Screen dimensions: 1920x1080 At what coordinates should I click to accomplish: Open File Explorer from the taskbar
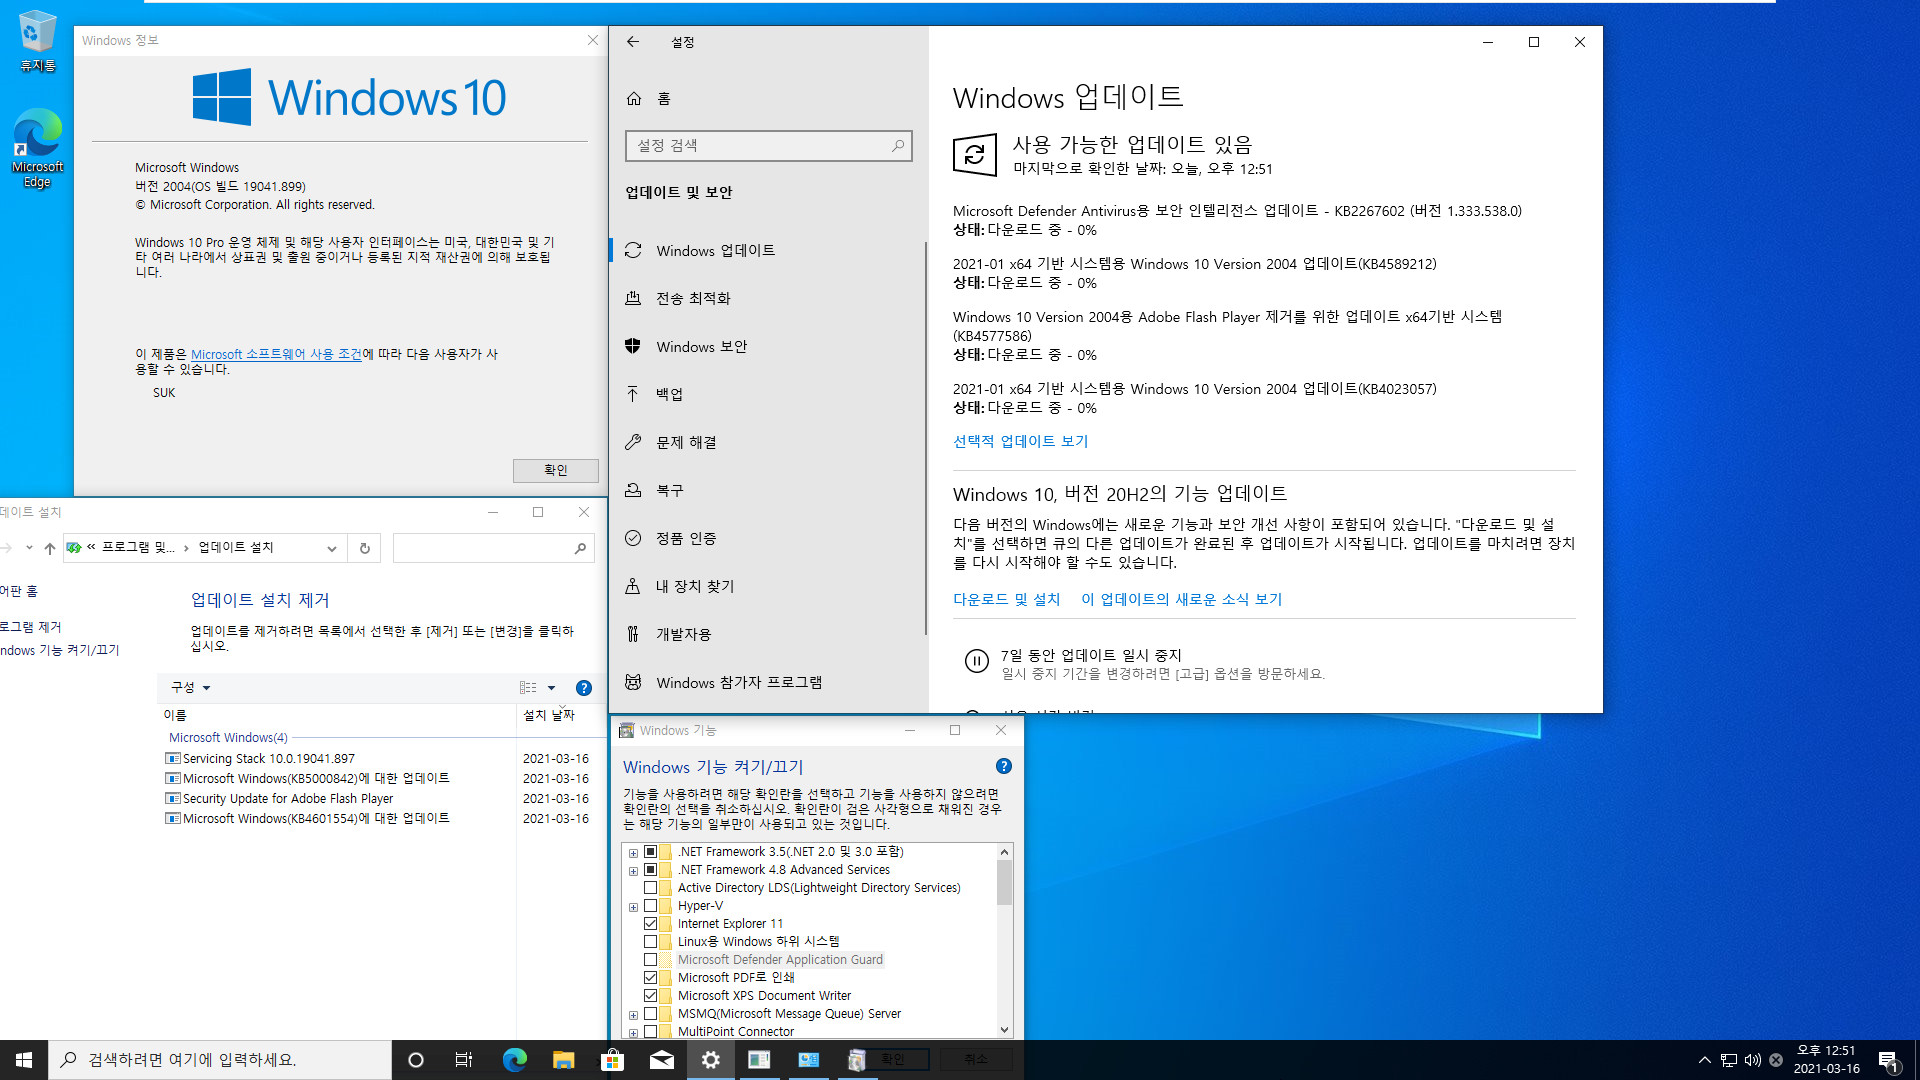(x=563, y=1060)
